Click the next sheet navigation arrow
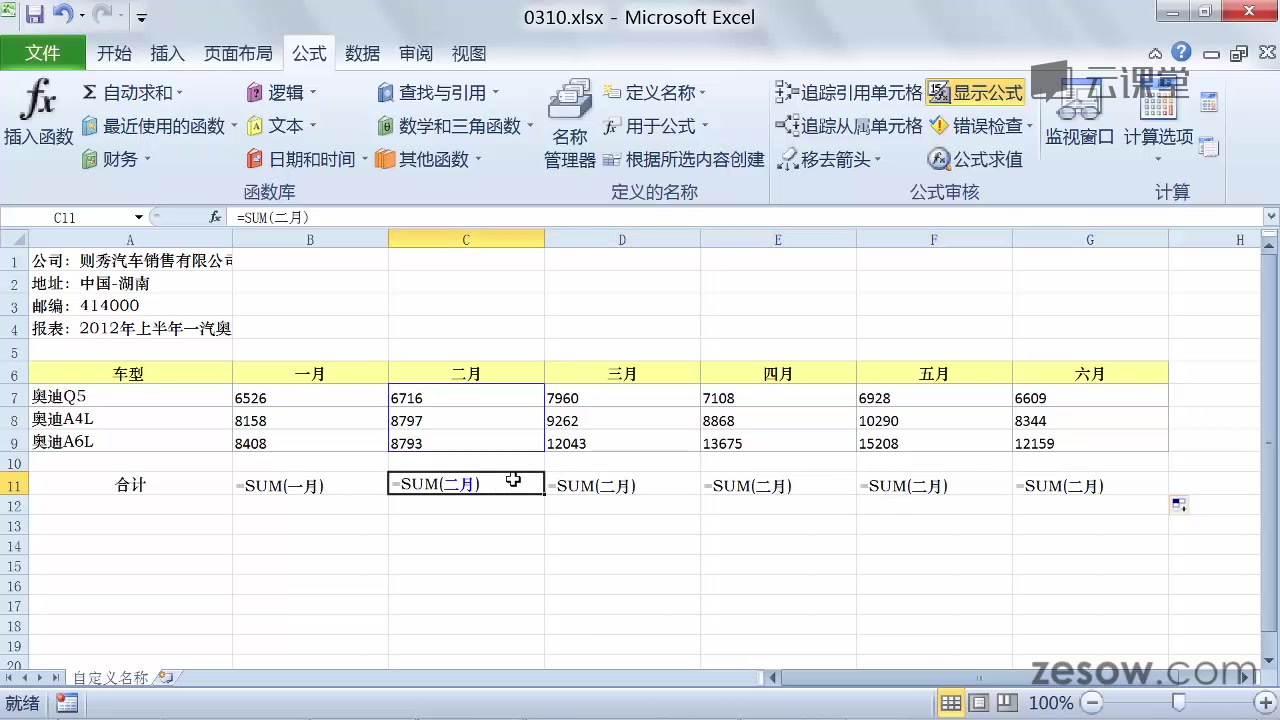1280x720 pixels. click(40, 677)
